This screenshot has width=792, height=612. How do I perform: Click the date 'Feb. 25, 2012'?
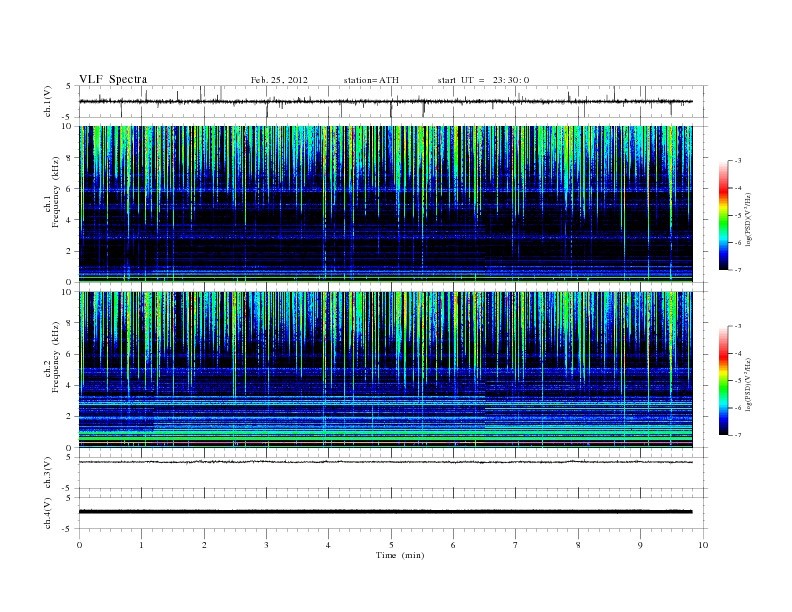click(x=279, y=80)
